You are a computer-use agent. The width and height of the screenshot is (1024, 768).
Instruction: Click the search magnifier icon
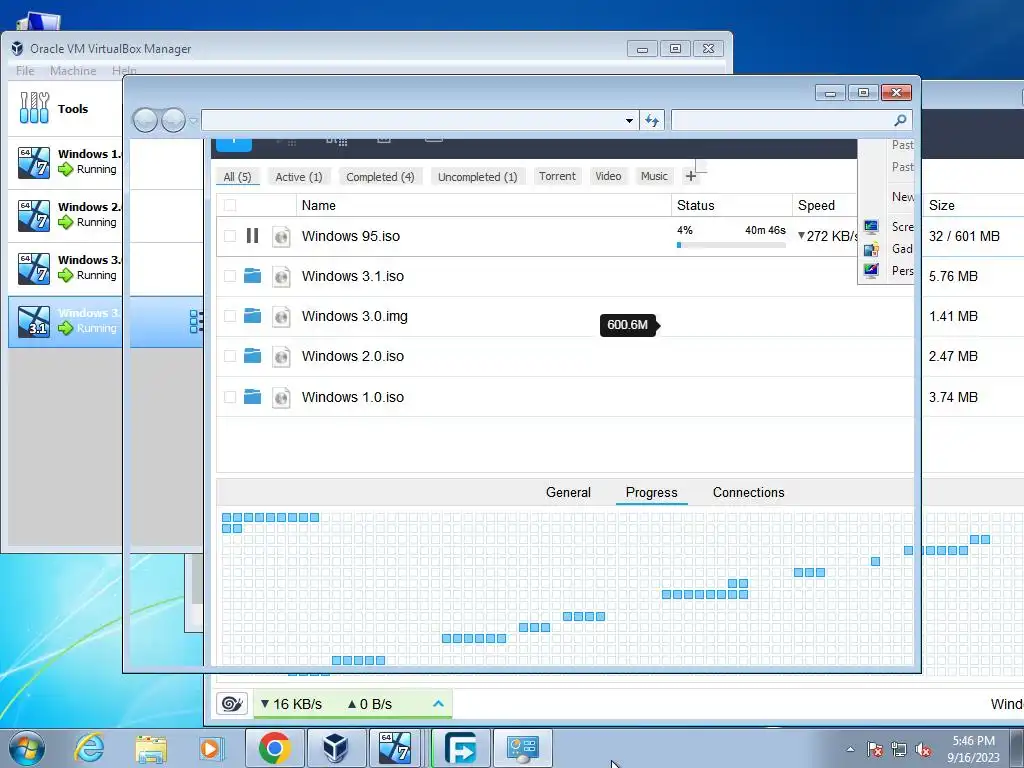point(900,120)
